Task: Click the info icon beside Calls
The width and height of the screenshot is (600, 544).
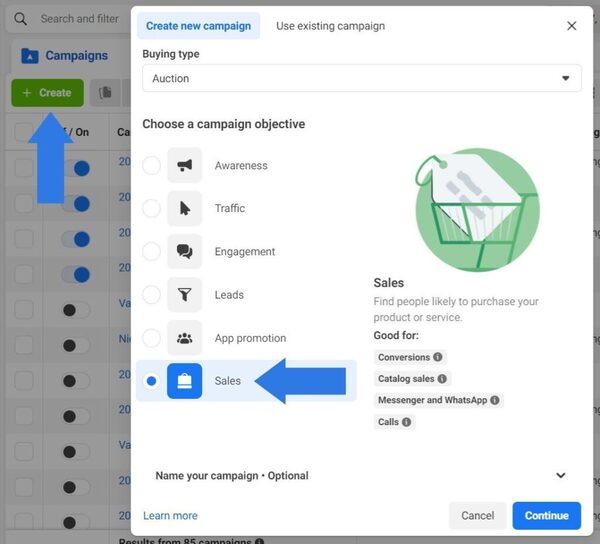Action: pos(407,422)
